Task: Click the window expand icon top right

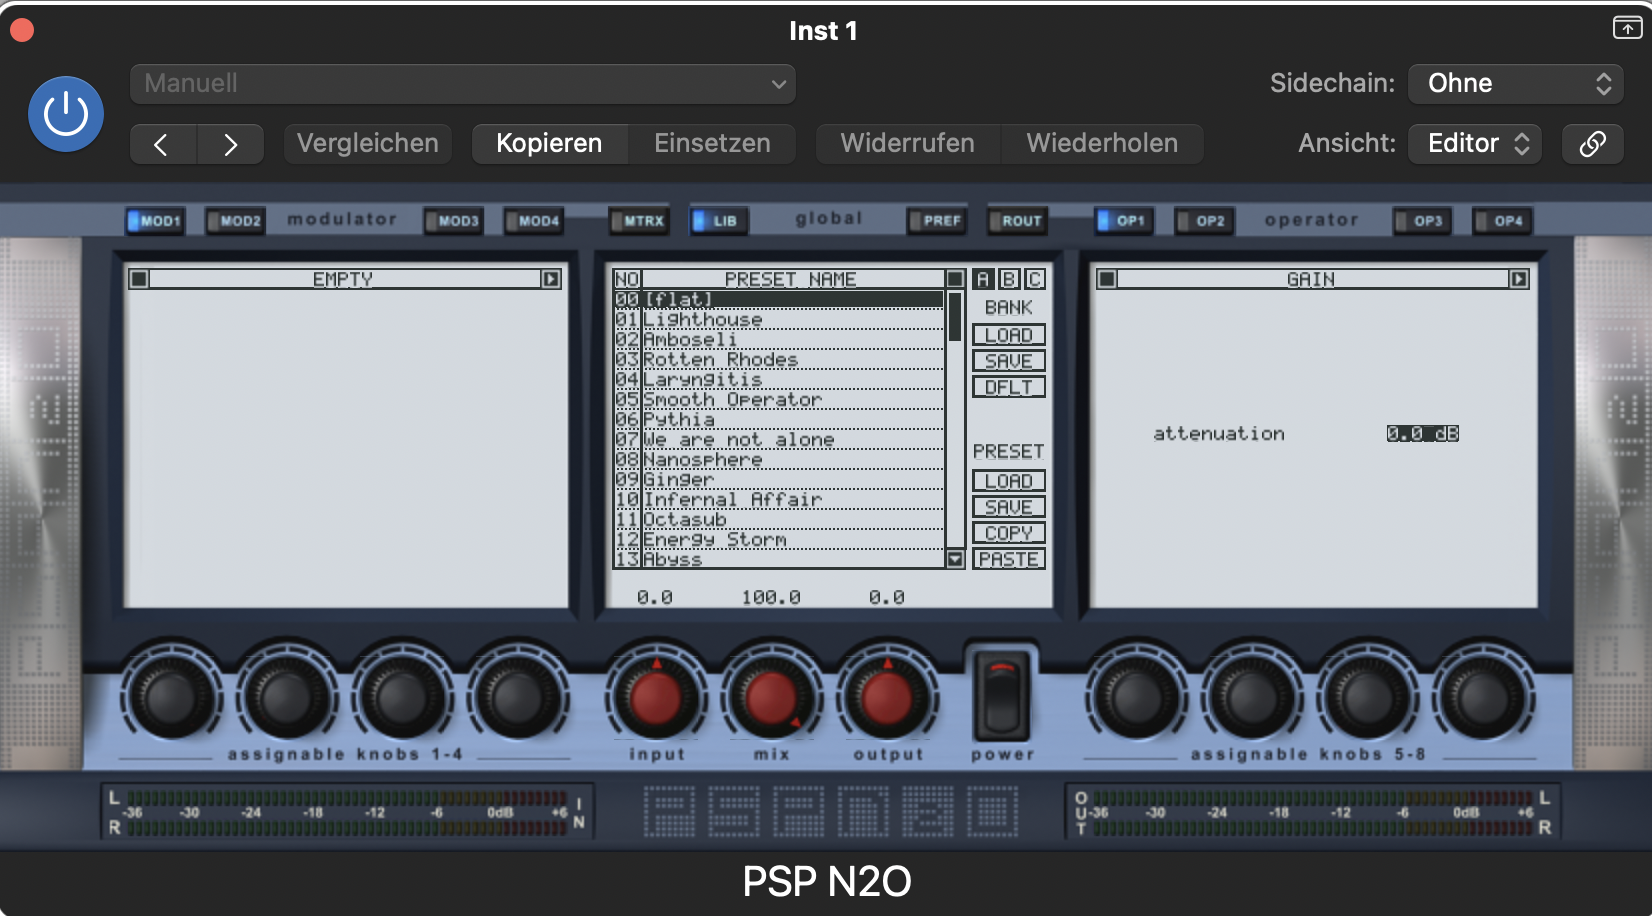Action: pyautogui.click(x=1627, y=28)
